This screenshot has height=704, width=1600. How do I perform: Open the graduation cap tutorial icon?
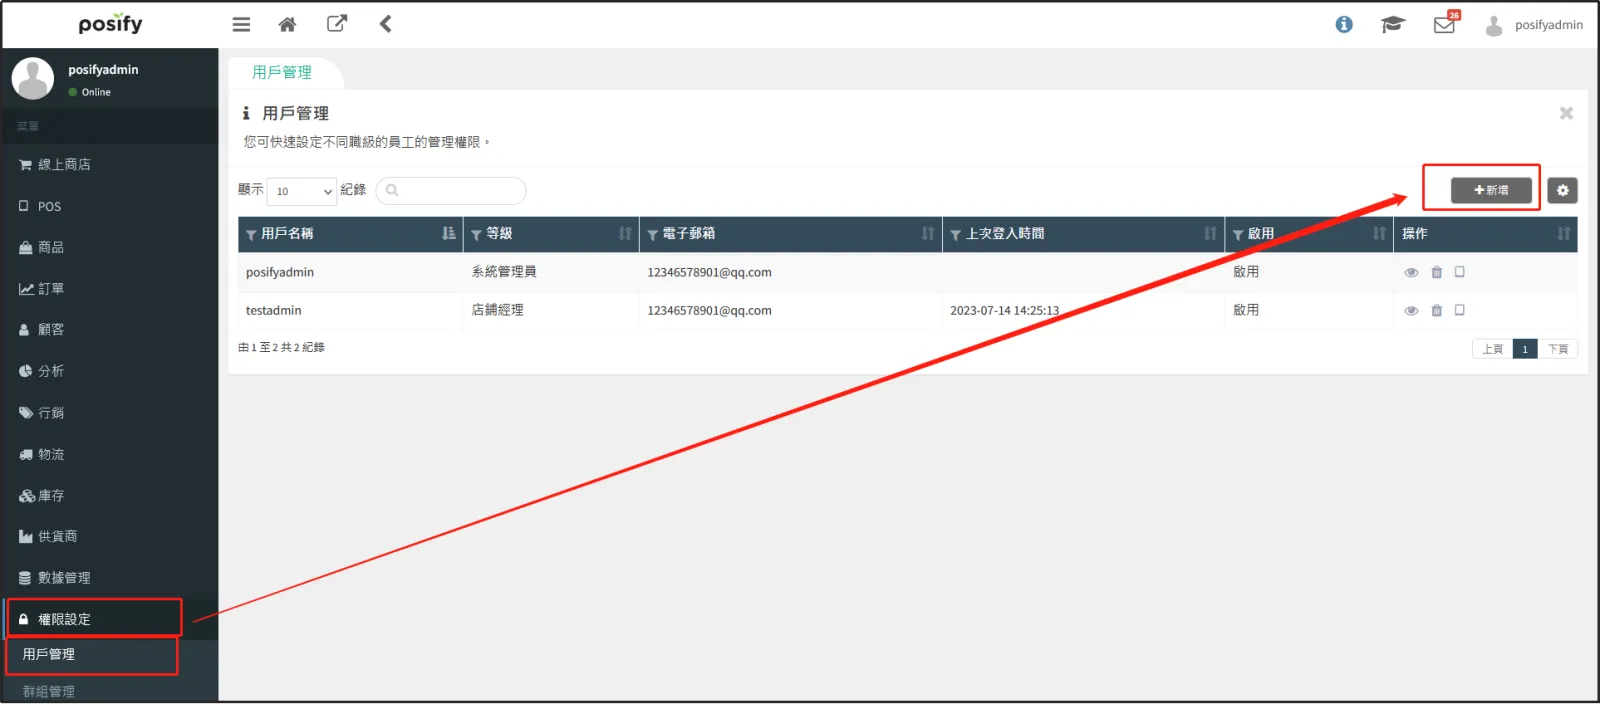coord(1393,25)
